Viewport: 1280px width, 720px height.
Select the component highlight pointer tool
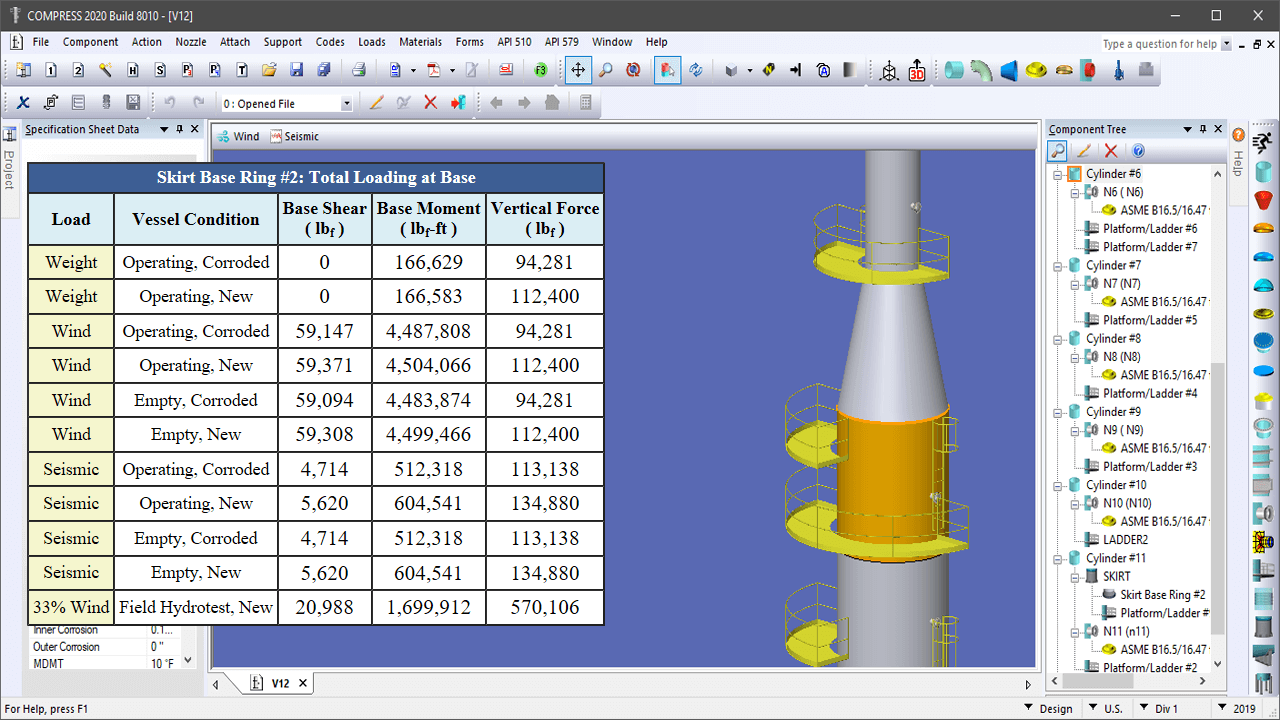tap(667, 70)
